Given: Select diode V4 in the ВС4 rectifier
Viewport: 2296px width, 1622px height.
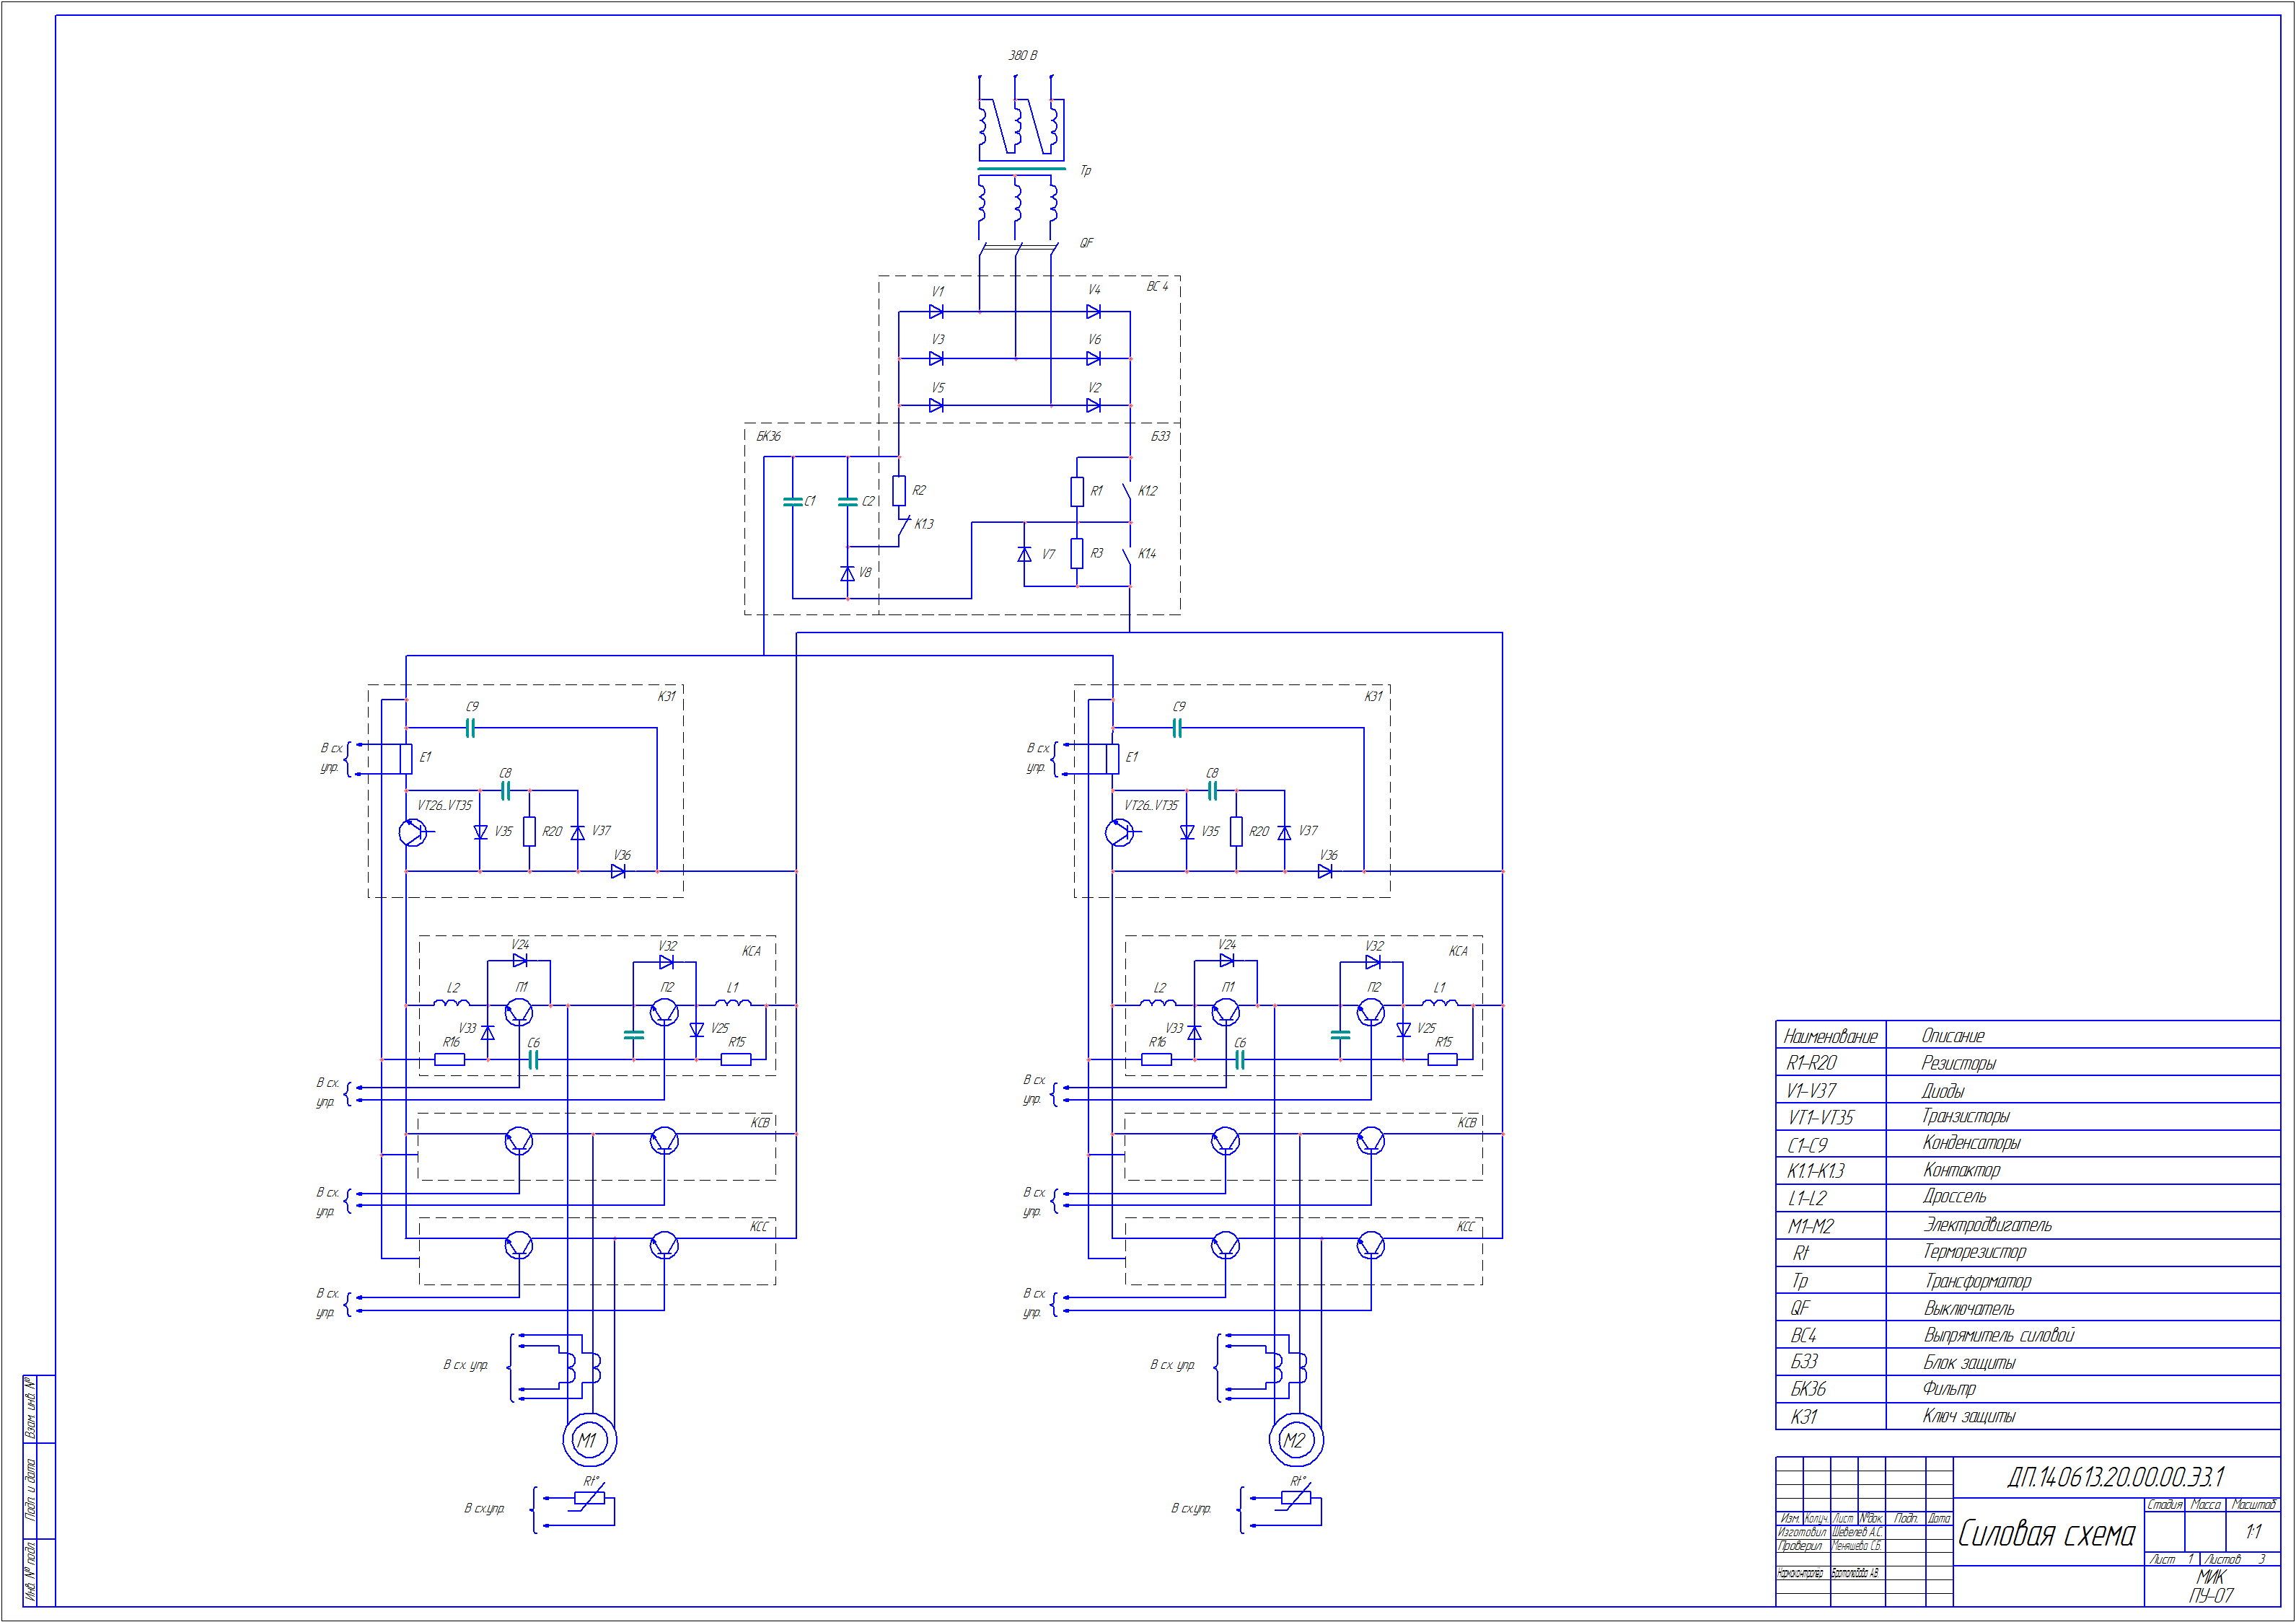Looking at the screenshot, I should [1093, 312].
